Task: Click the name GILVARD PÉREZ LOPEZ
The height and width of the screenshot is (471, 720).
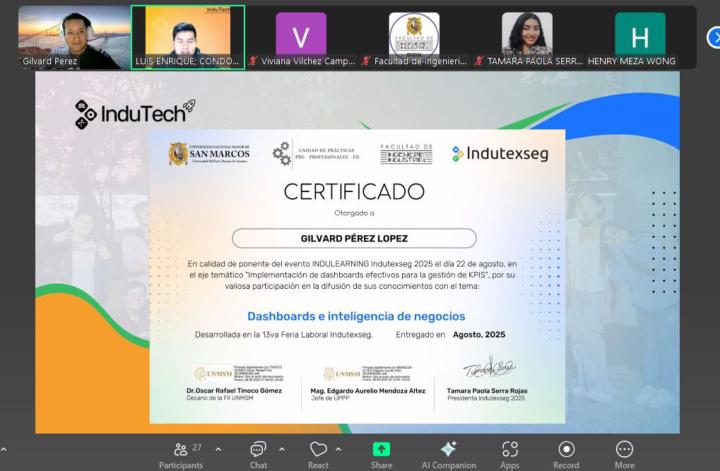Action: tap(354, 239)
